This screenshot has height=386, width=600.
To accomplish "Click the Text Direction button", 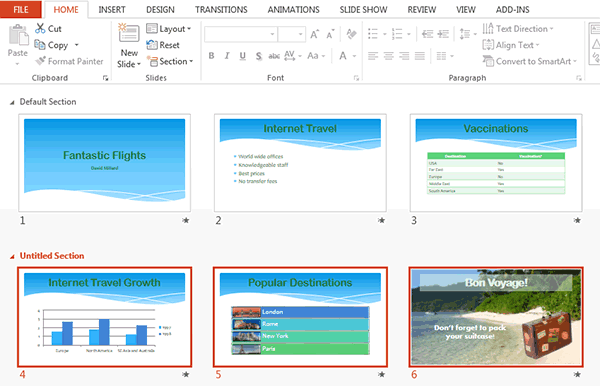I will click(518, 29).
